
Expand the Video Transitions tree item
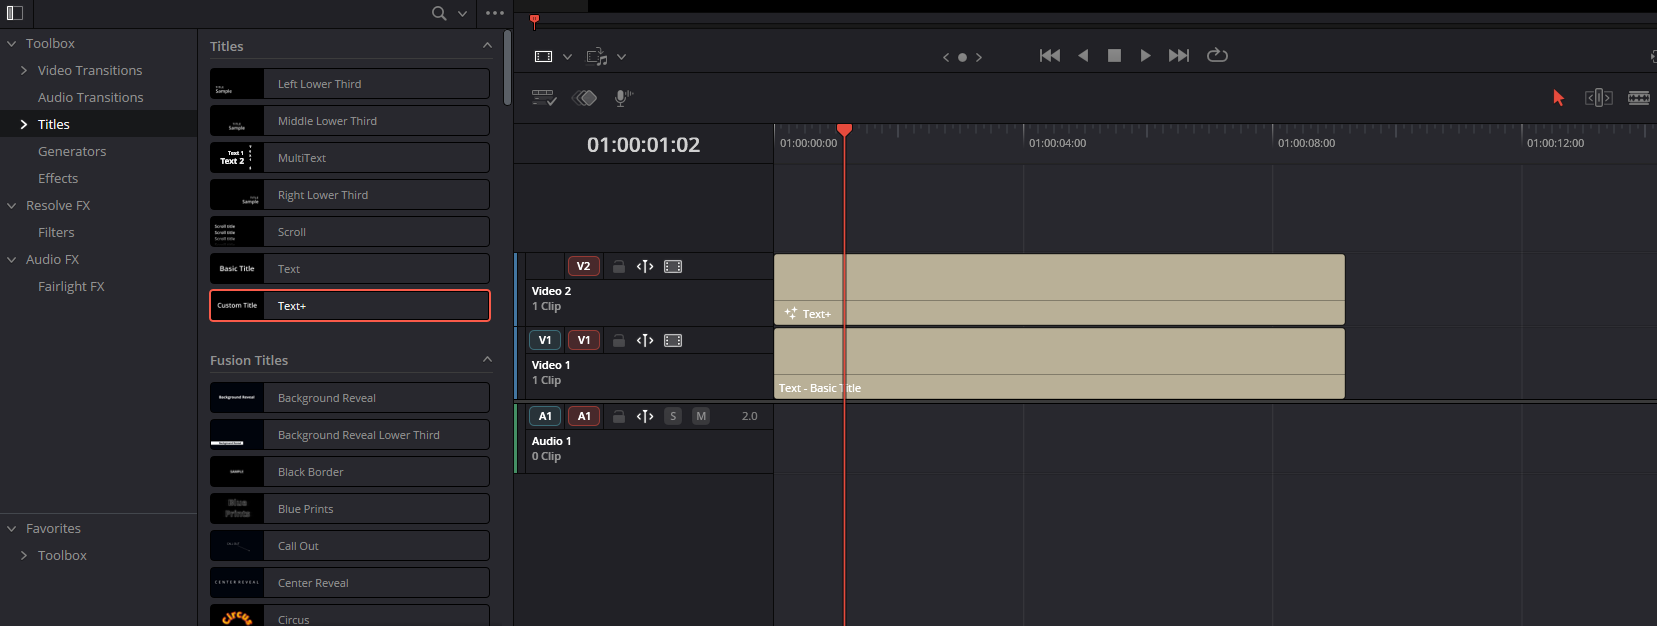tap(24, 70)
